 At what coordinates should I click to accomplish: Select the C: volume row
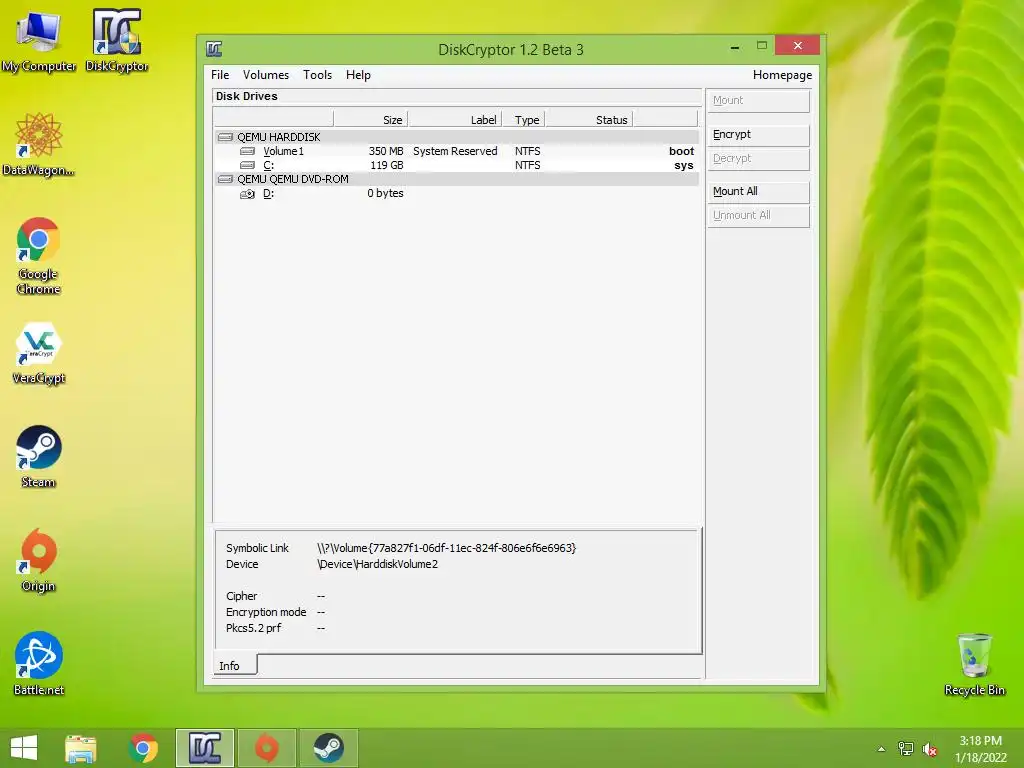pyautogui.click(x=456, y=165)
